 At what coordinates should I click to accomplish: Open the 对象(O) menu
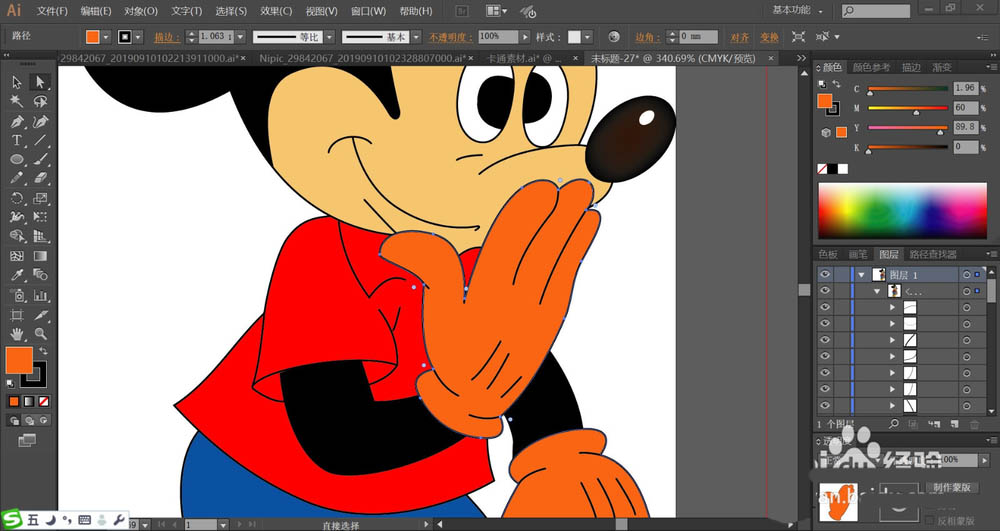[140, 11]
